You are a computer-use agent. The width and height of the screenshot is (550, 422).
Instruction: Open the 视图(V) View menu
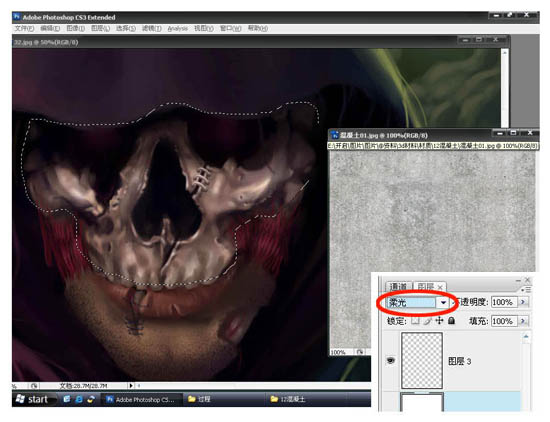204,28
